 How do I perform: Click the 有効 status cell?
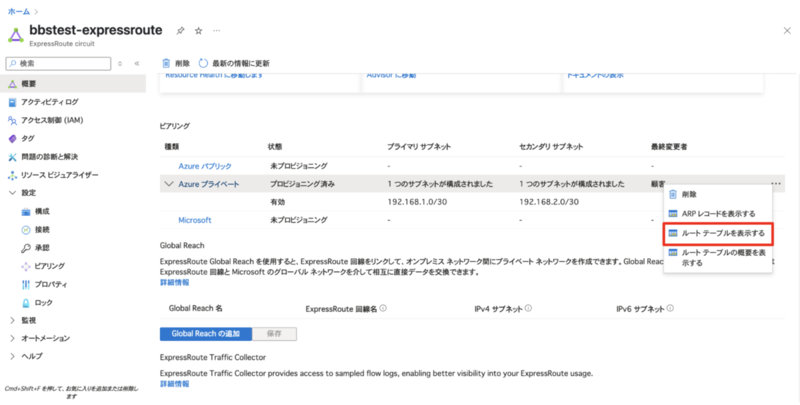(x=278, y=202)
